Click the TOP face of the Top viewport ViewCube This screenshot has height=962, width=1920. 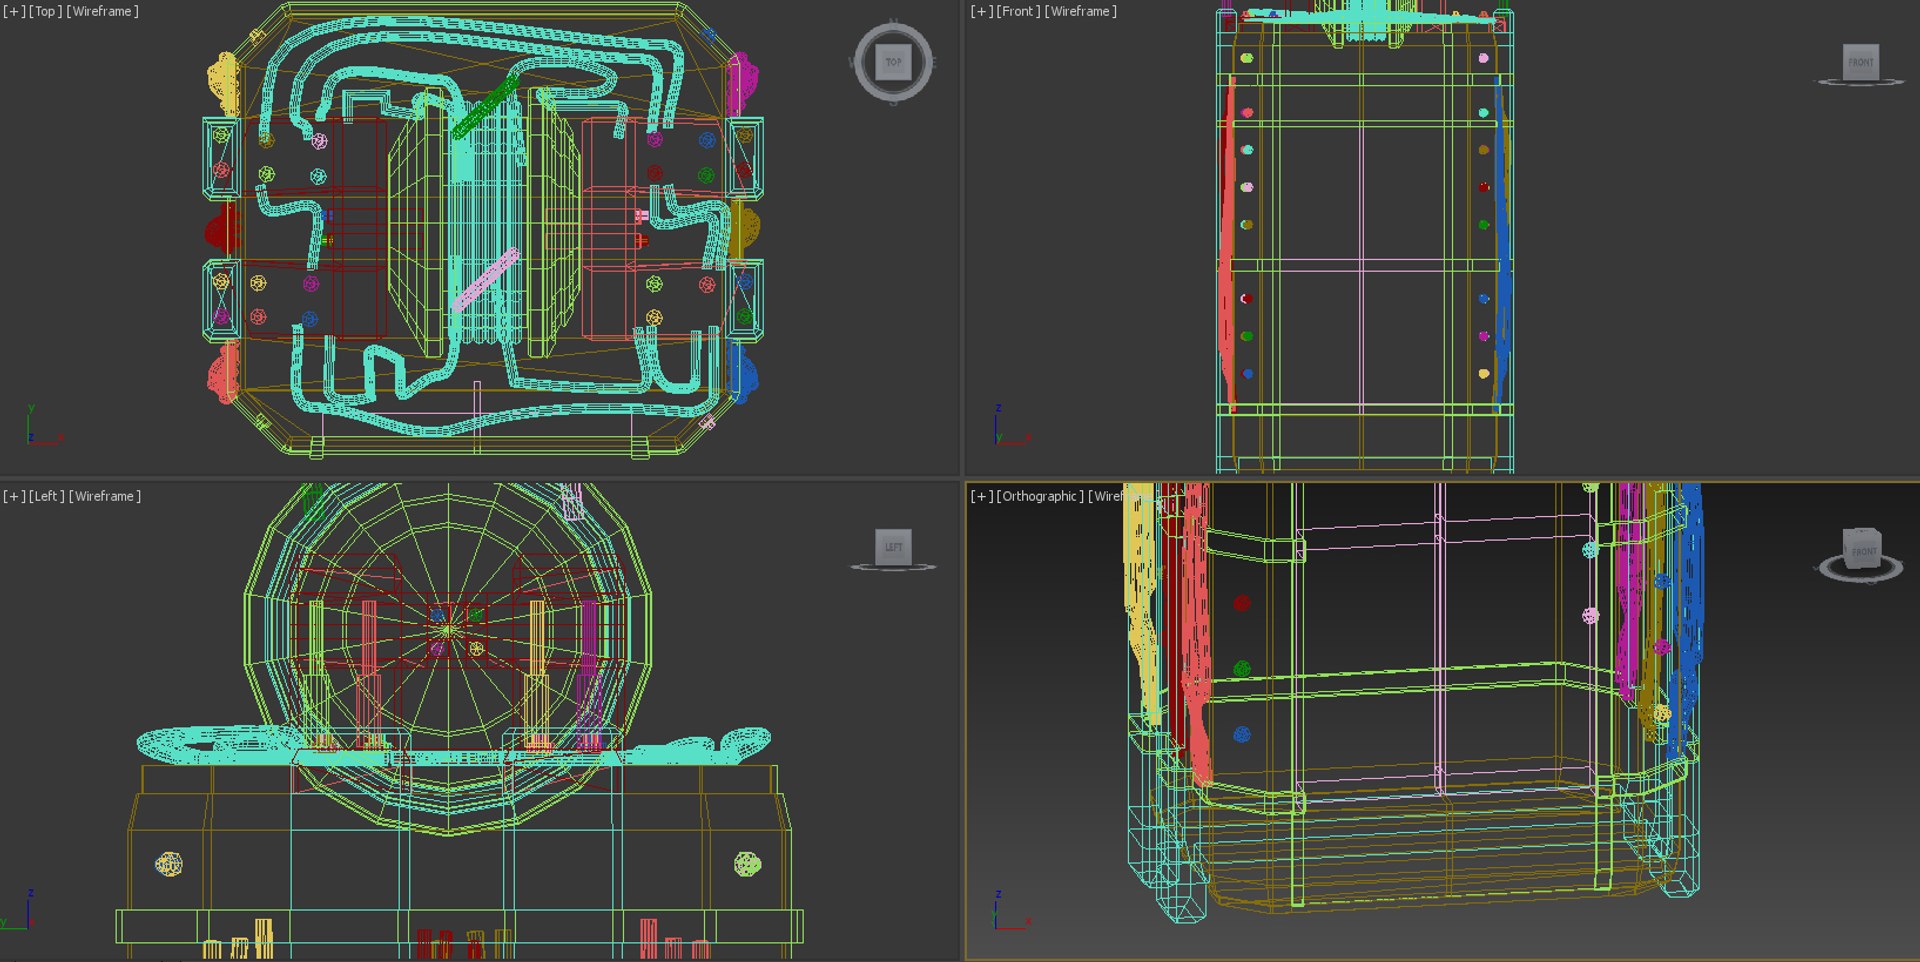click(893, 62)
